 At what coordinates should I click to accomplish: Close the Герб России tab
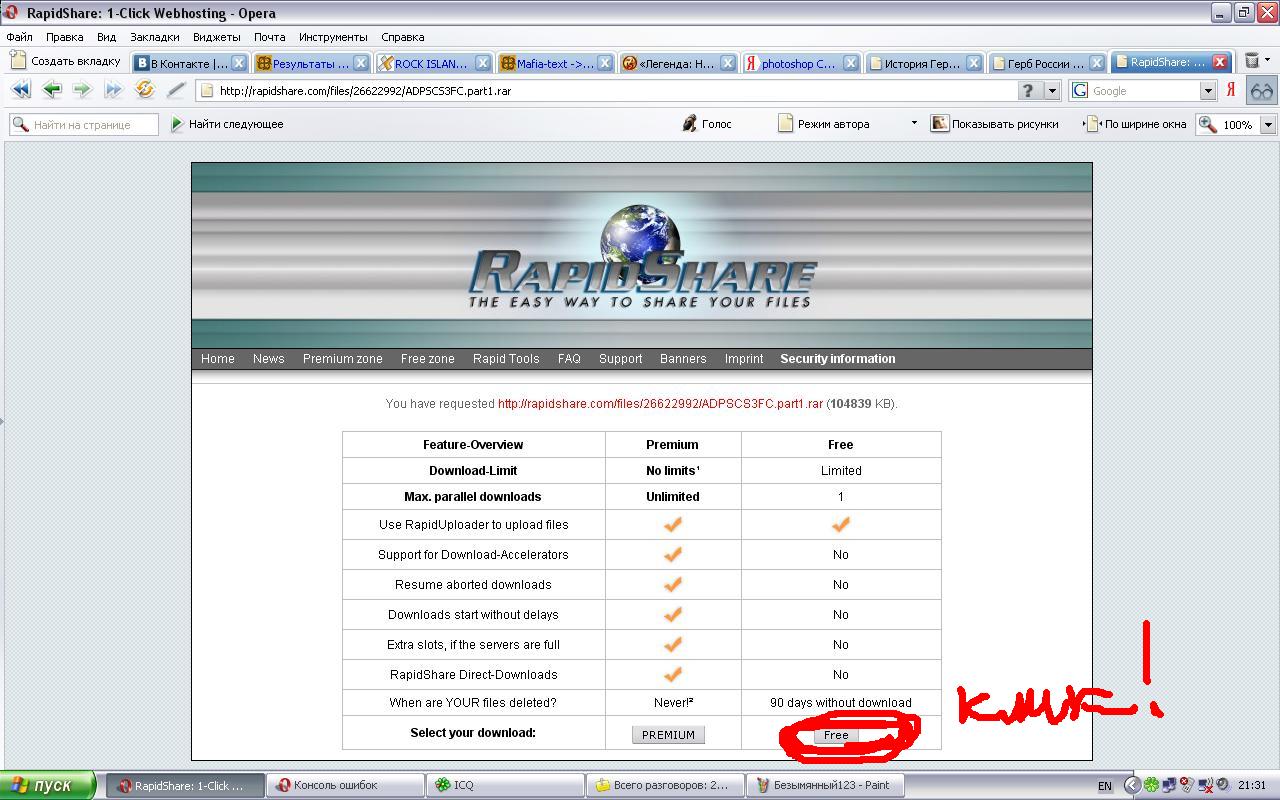click(1097, 62)
